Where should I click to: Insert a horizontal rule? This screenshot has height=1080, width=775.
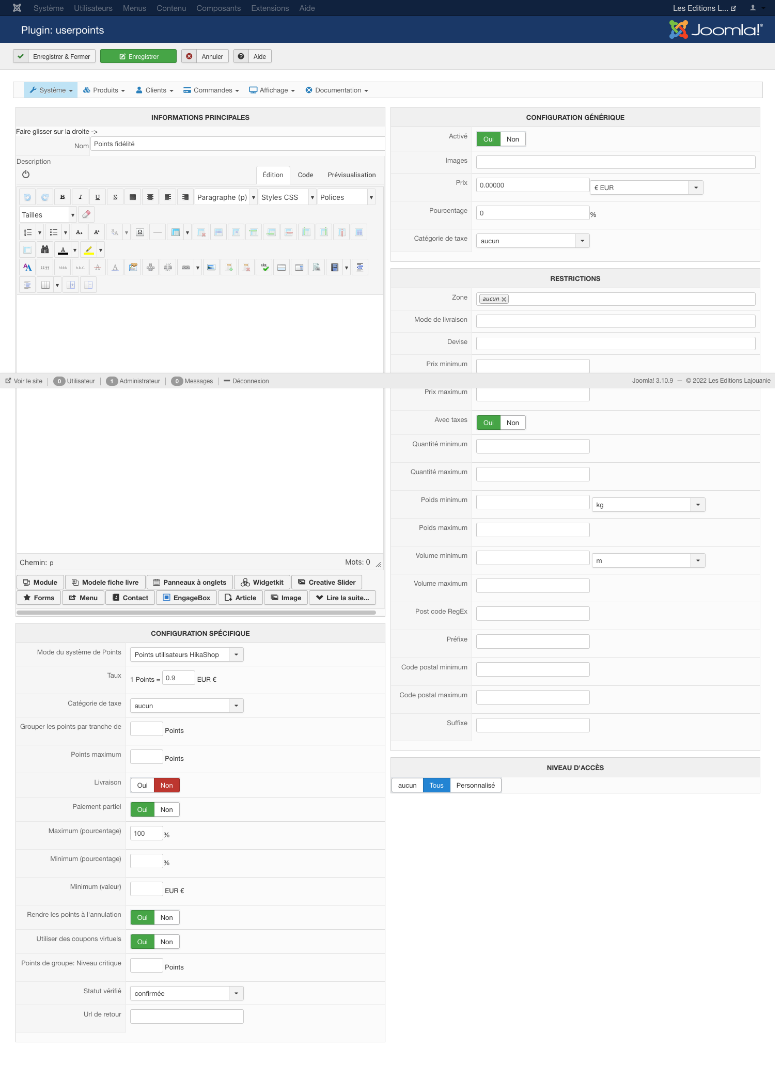click(x=157, y=232)
